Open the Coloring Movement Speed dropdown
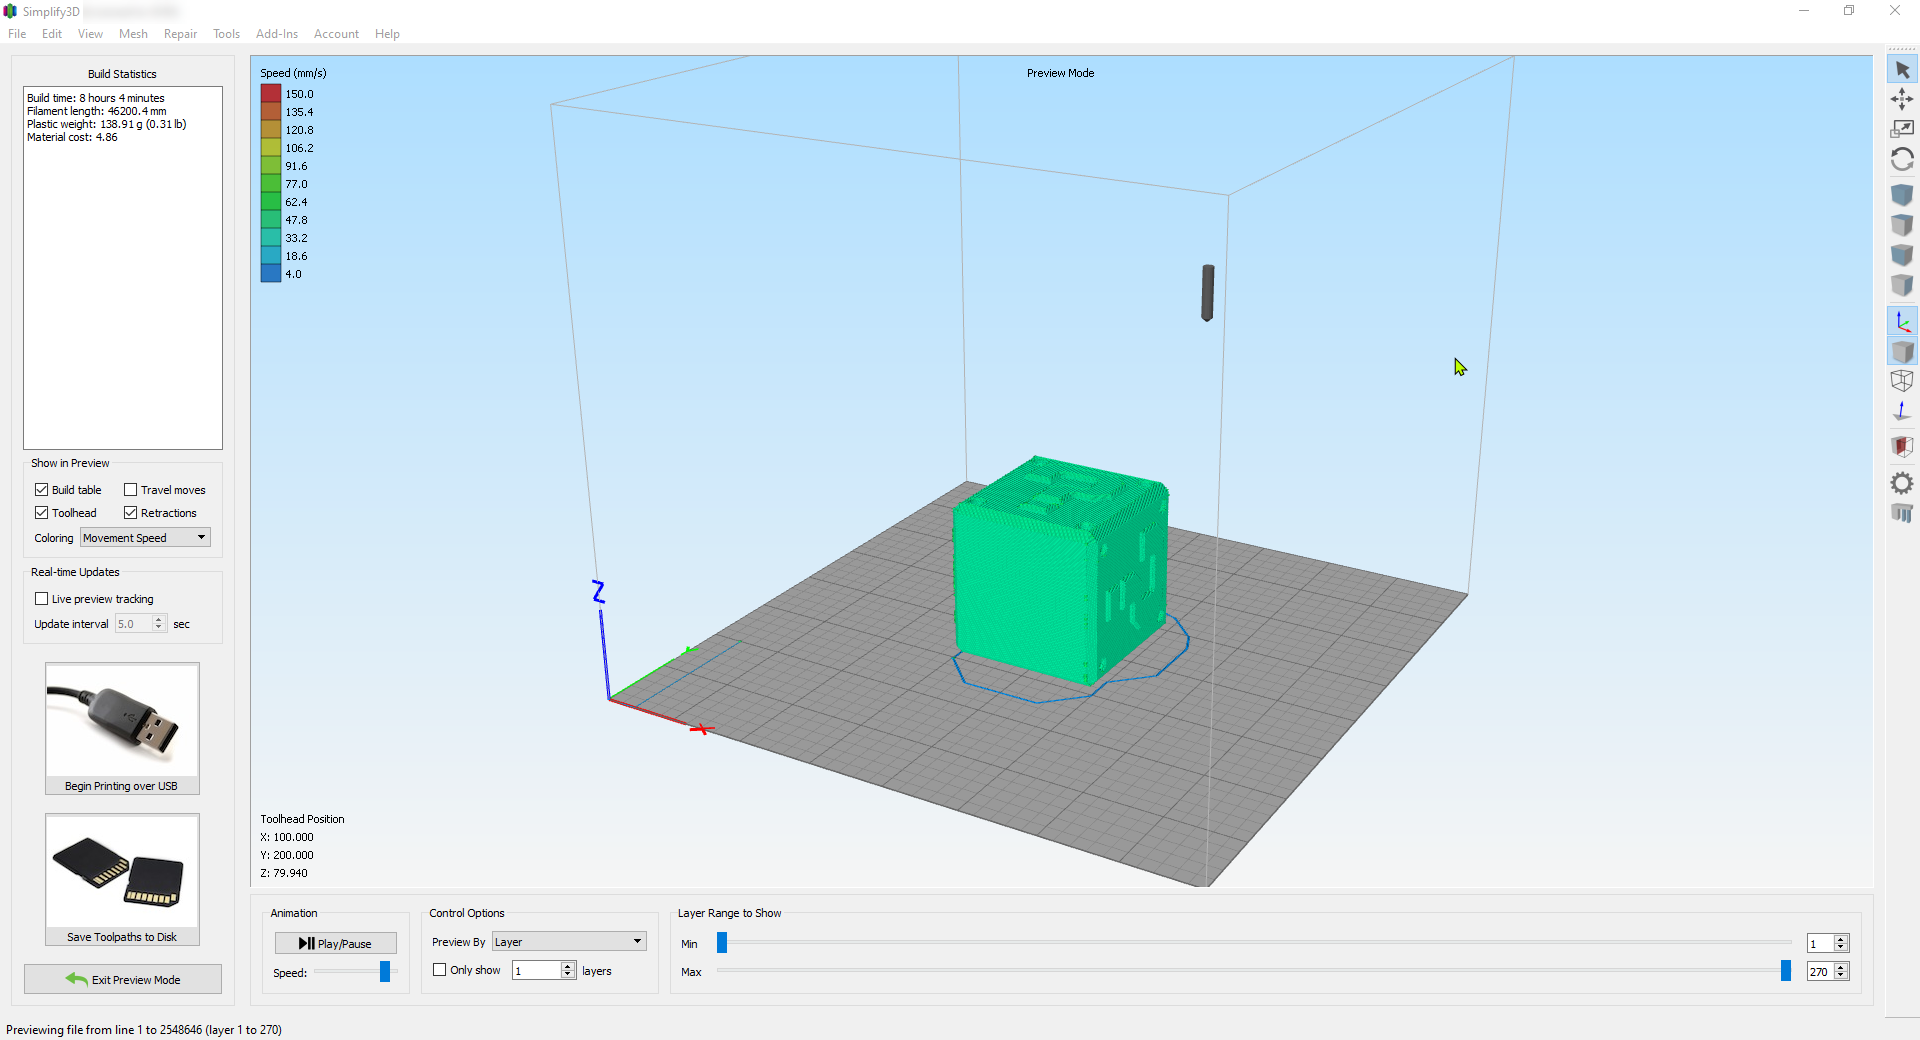 pyautogui.click(x=145, y=538)
